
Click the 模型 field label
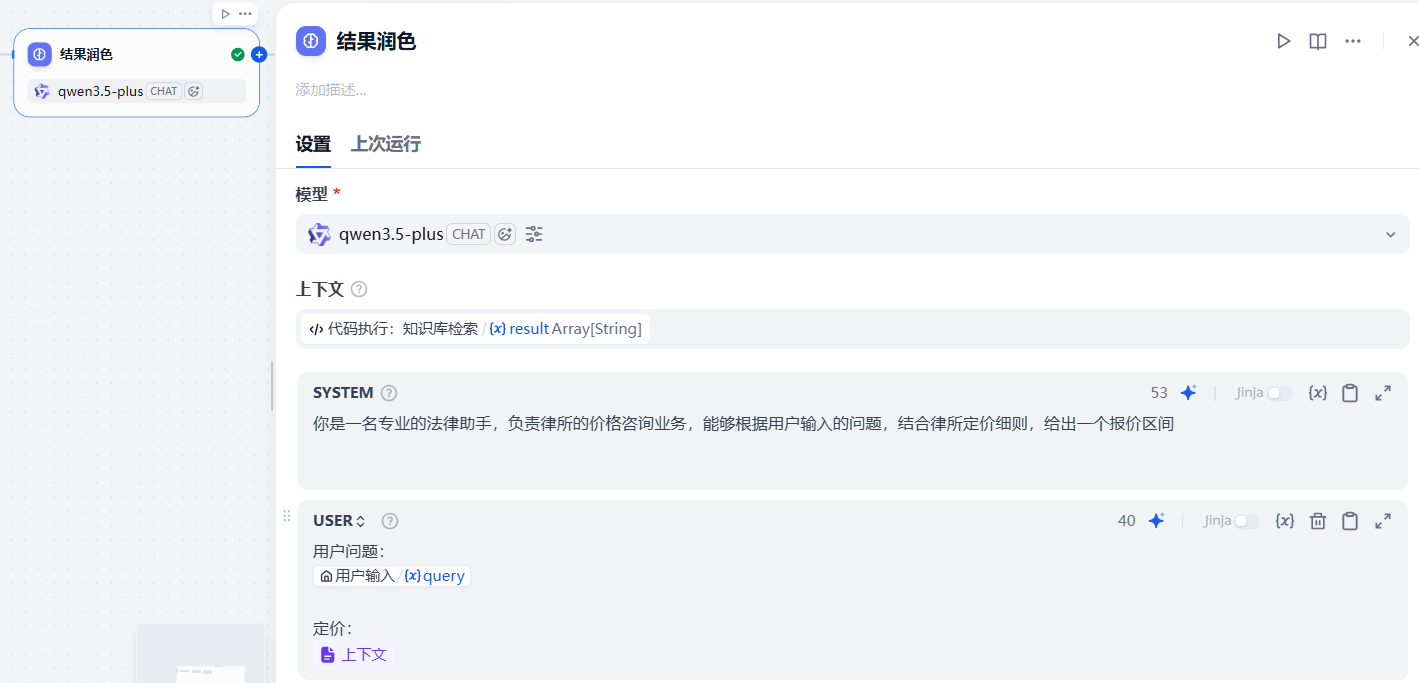tap(312, 194)
